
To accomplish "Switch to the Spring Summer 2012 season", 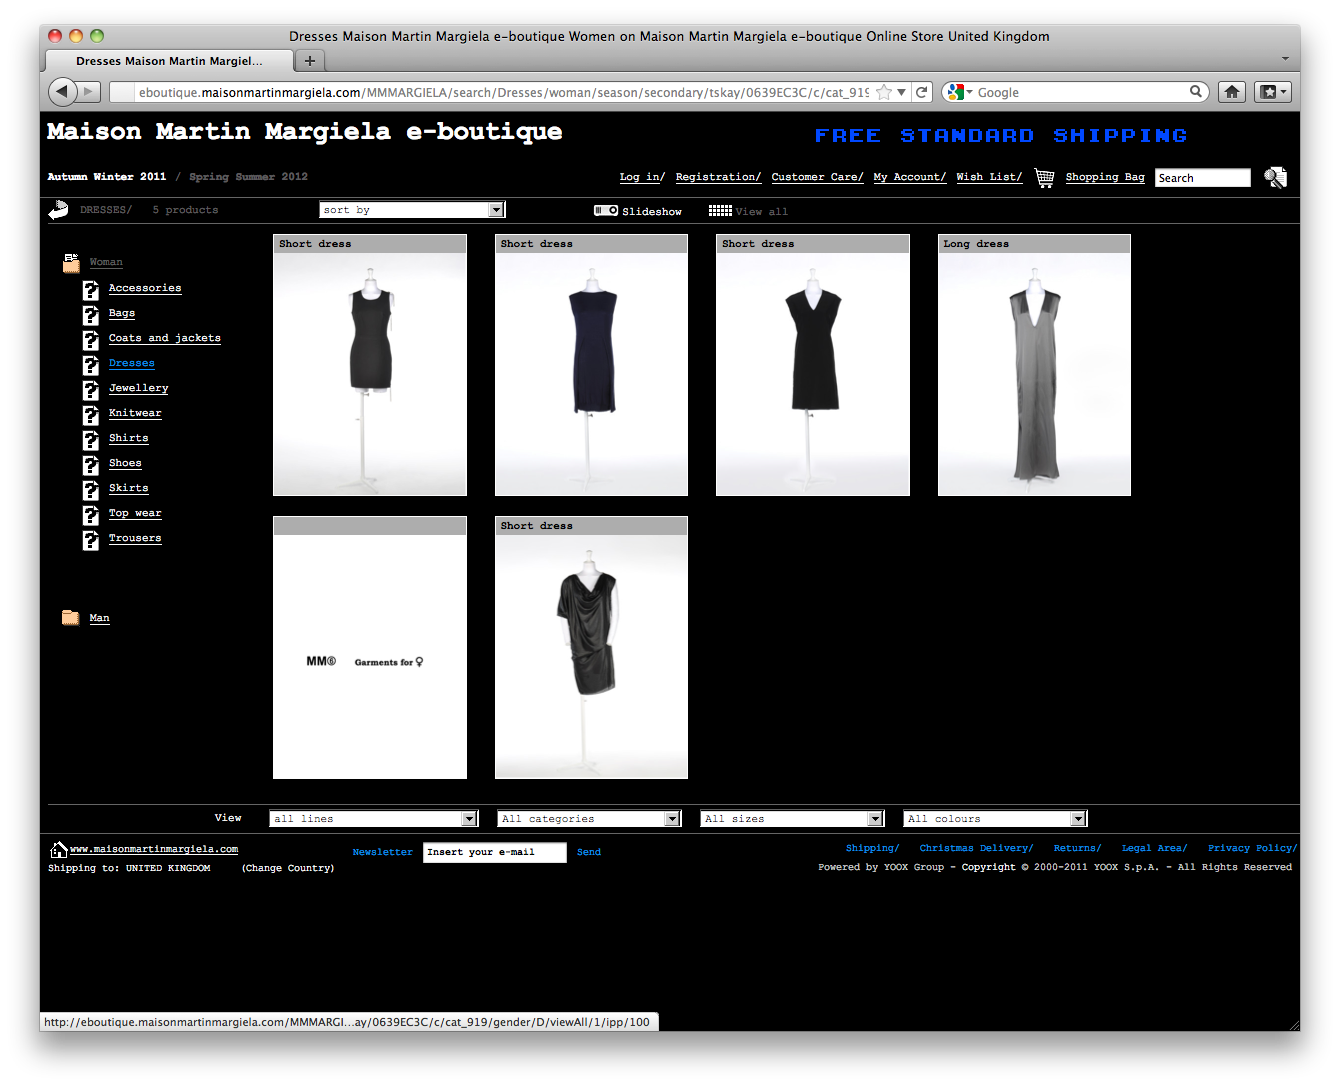I will pos(247,176).
